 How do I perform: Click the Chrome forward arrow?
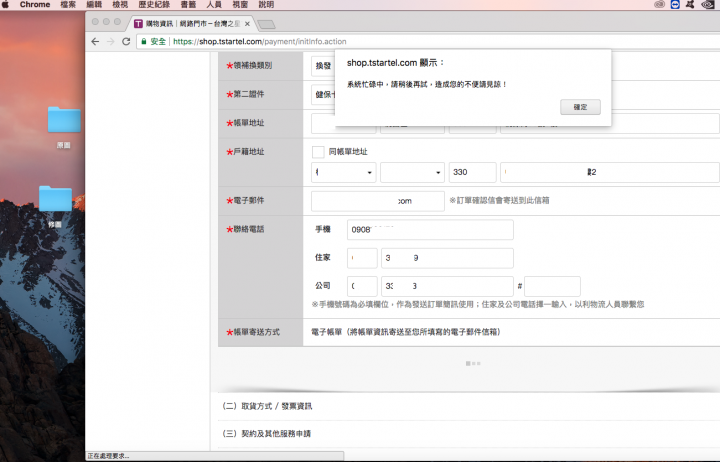[x=111, y=42]
